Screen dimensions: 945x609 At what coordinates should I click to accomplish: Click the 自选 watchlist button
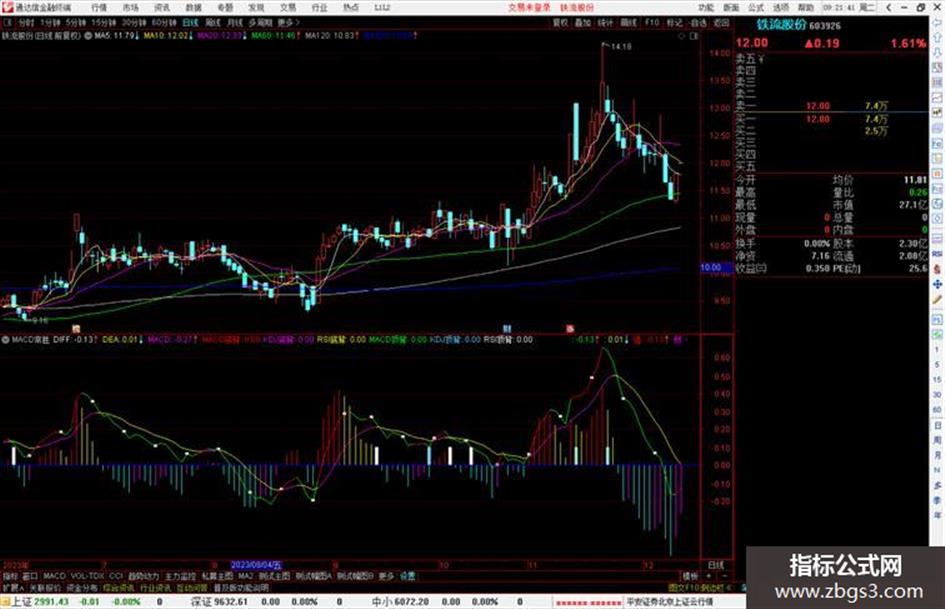(x=698, y=23)
